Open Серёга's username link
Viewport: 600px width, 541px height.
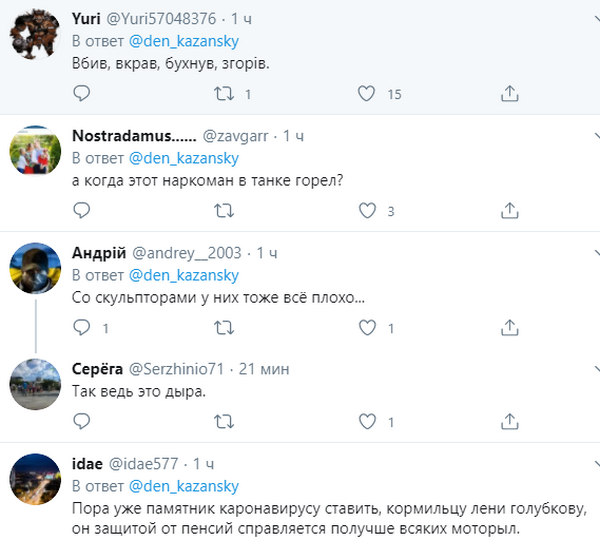pyautogui.click(x=97, y=369)
